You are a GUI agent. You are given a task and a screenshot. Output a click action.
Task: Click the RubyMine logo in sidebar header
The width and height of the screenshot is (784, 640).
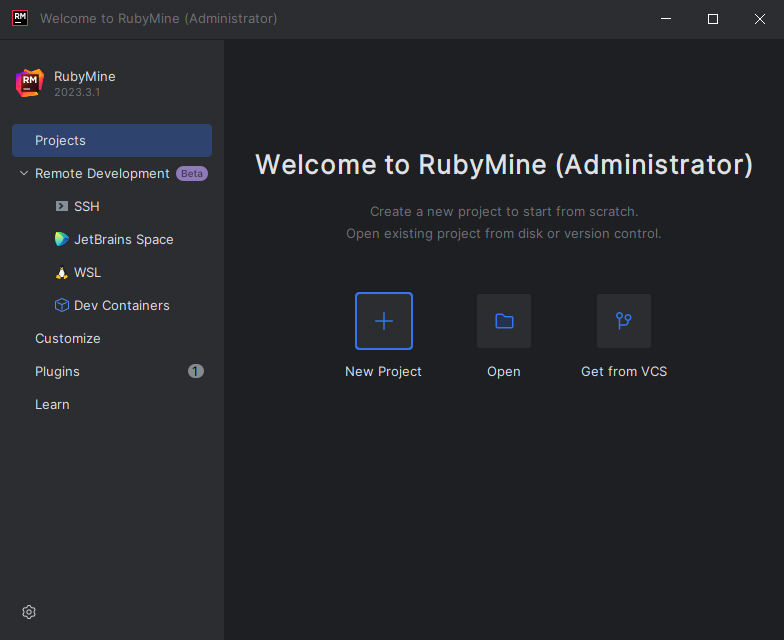30,83
